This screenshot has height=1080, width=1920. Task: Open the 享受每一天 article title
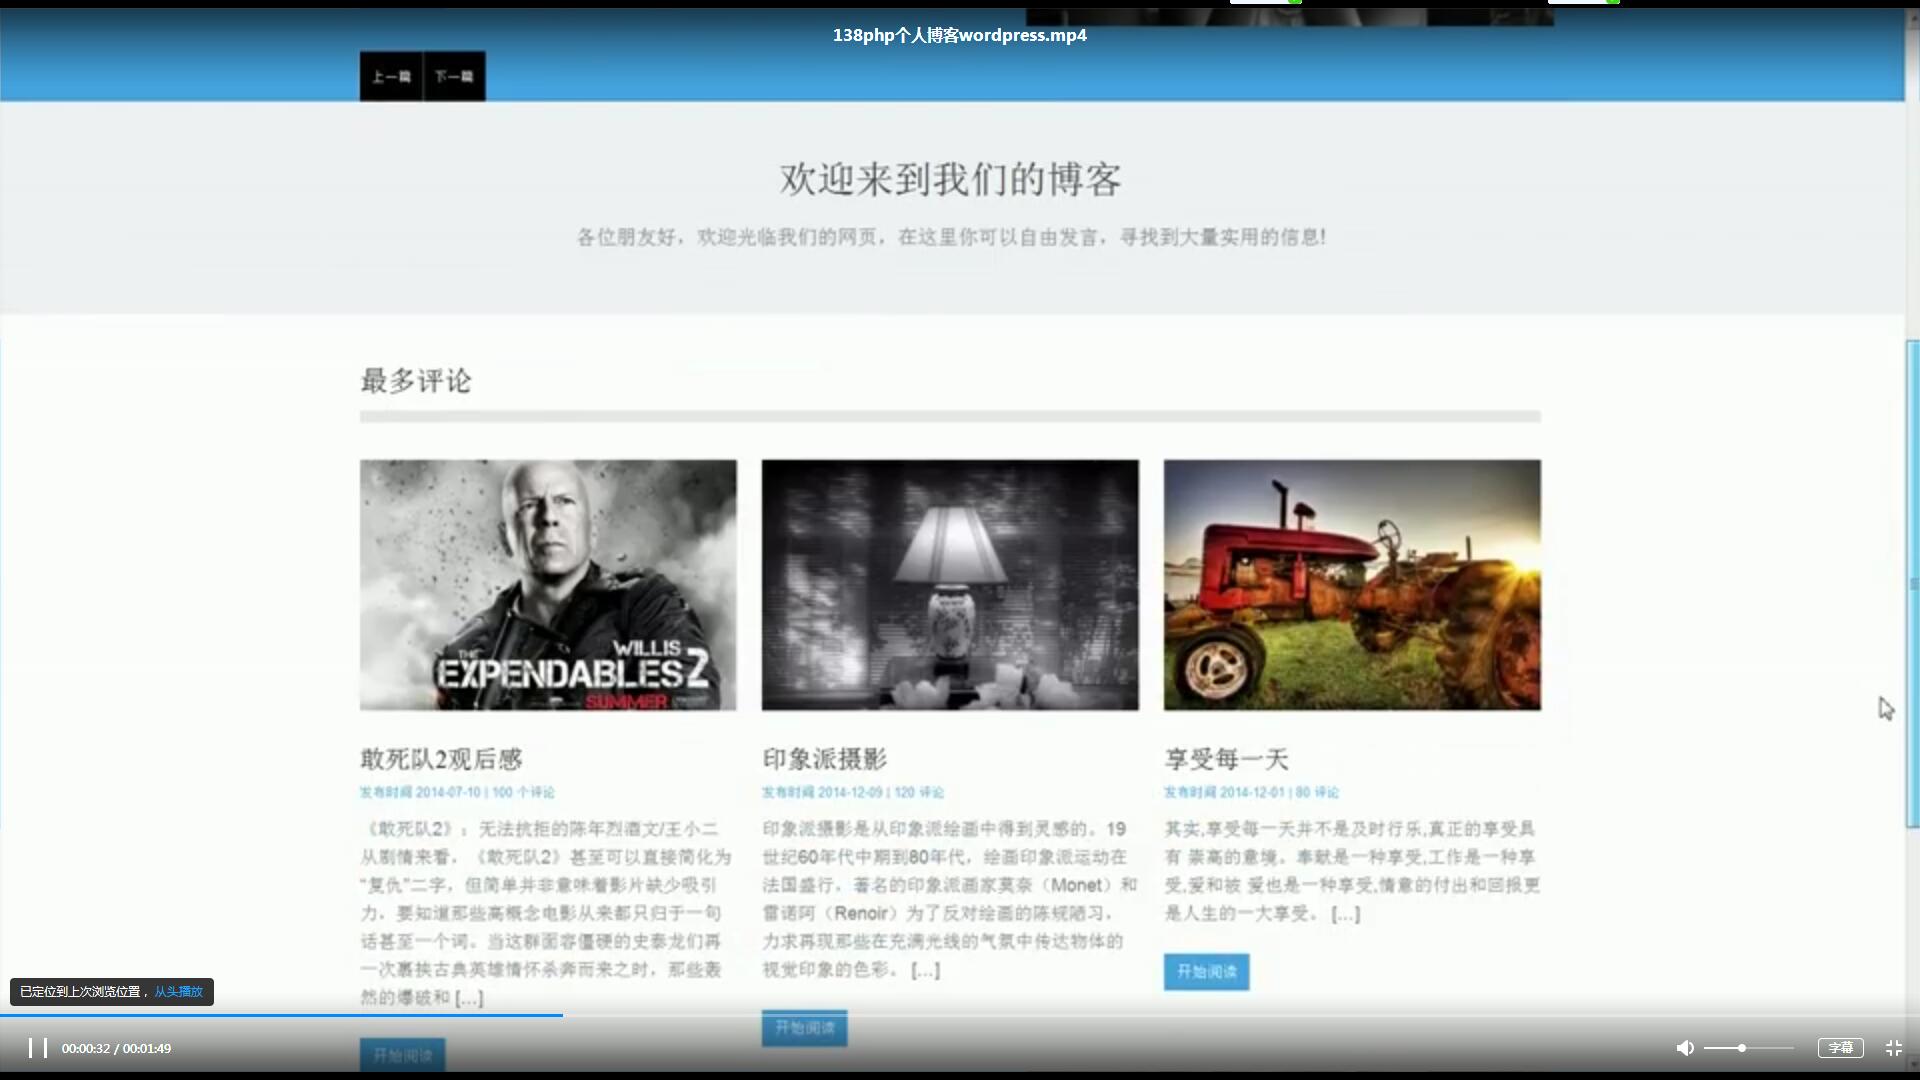[1226, 759]
